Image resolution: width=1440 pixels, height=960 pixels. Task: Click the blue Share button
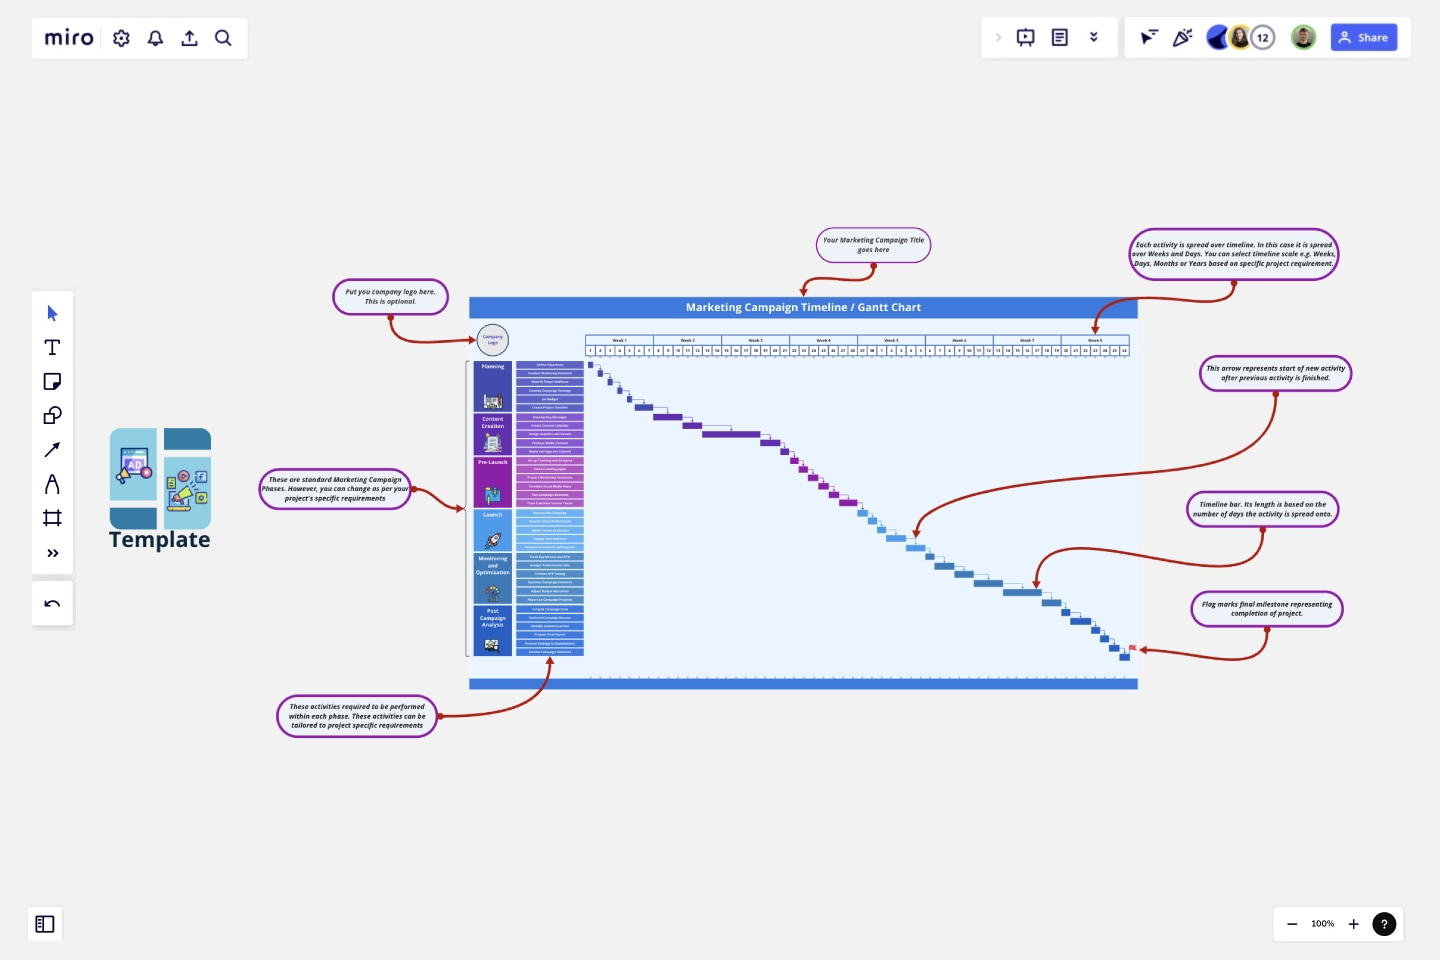[x=1364, y=37]
